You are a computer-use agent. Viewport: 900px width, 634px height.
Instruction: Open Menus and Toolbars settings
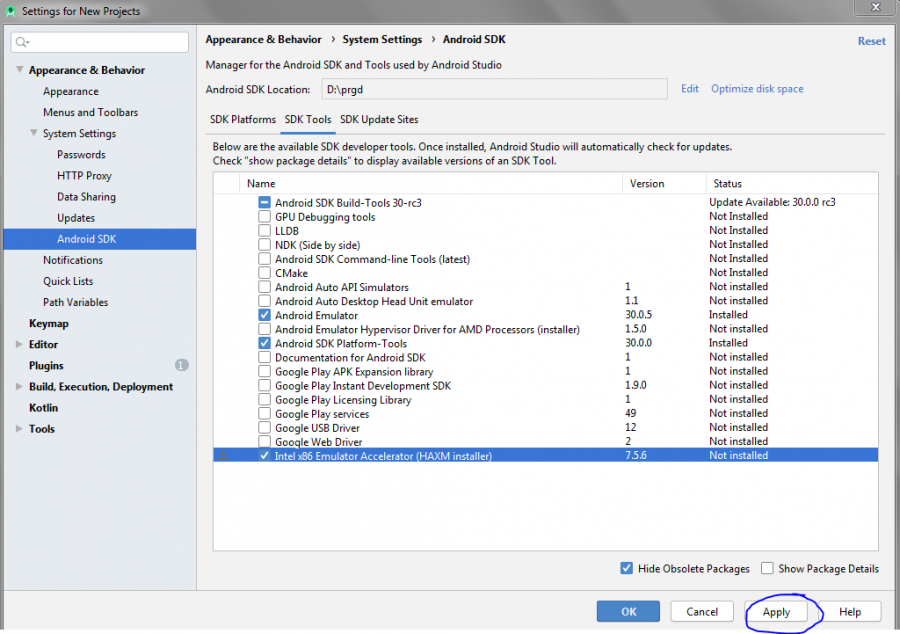click(x=90, y=112)
